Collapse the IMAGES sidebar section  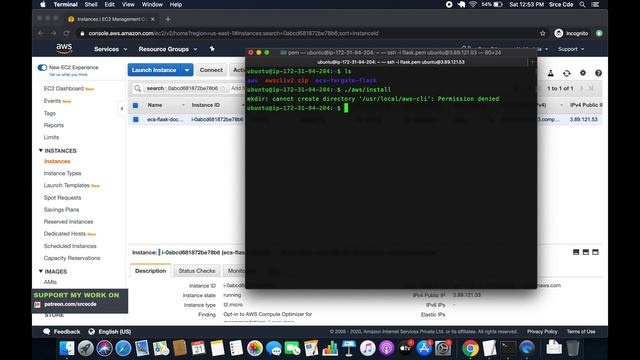coord(41,271)
